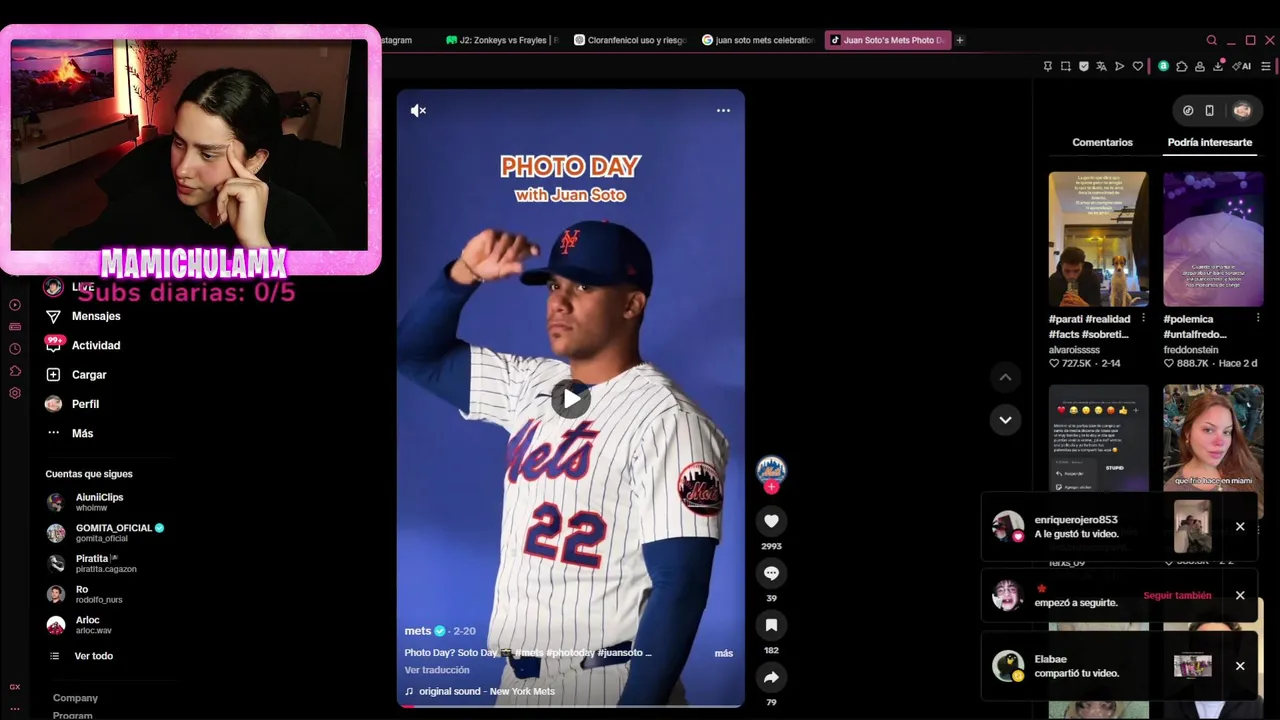This screenshot has width=1280, height=720.
Task: Switch to the Comentarios tab
Action: (1102, 142)
